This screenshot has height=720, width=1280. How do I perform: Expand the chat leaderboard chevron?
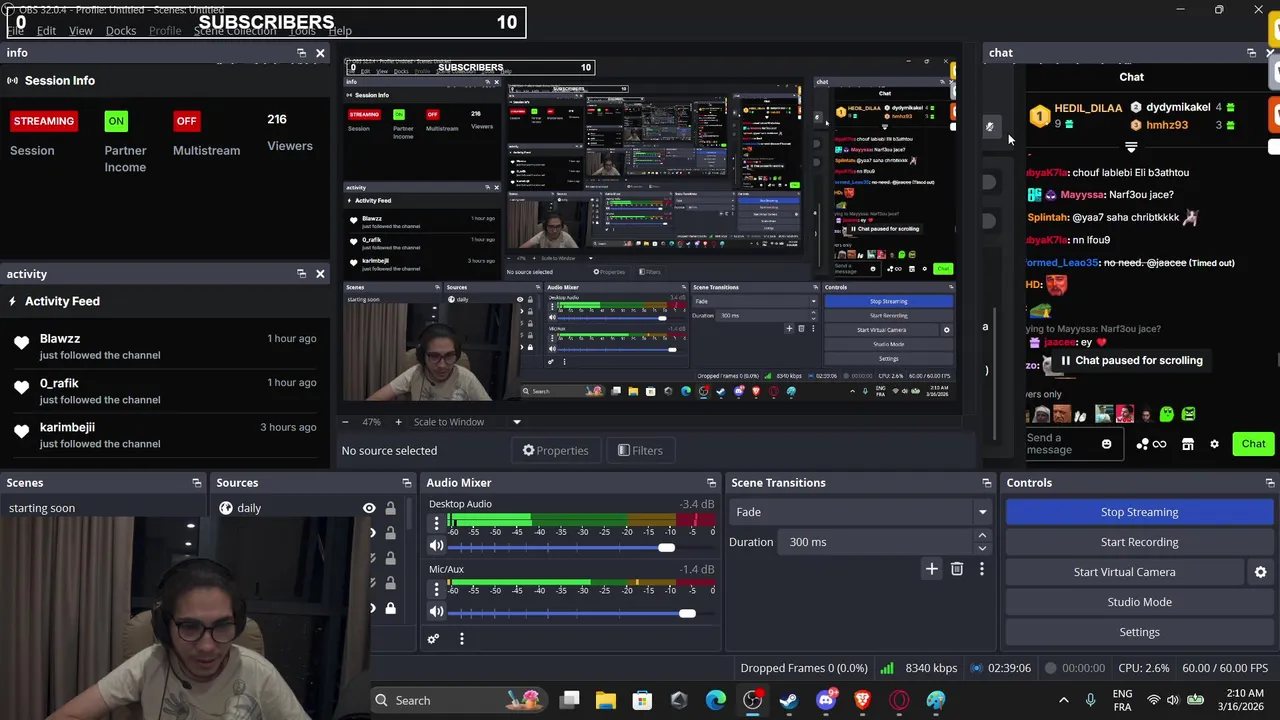(x=1131, y=147)
